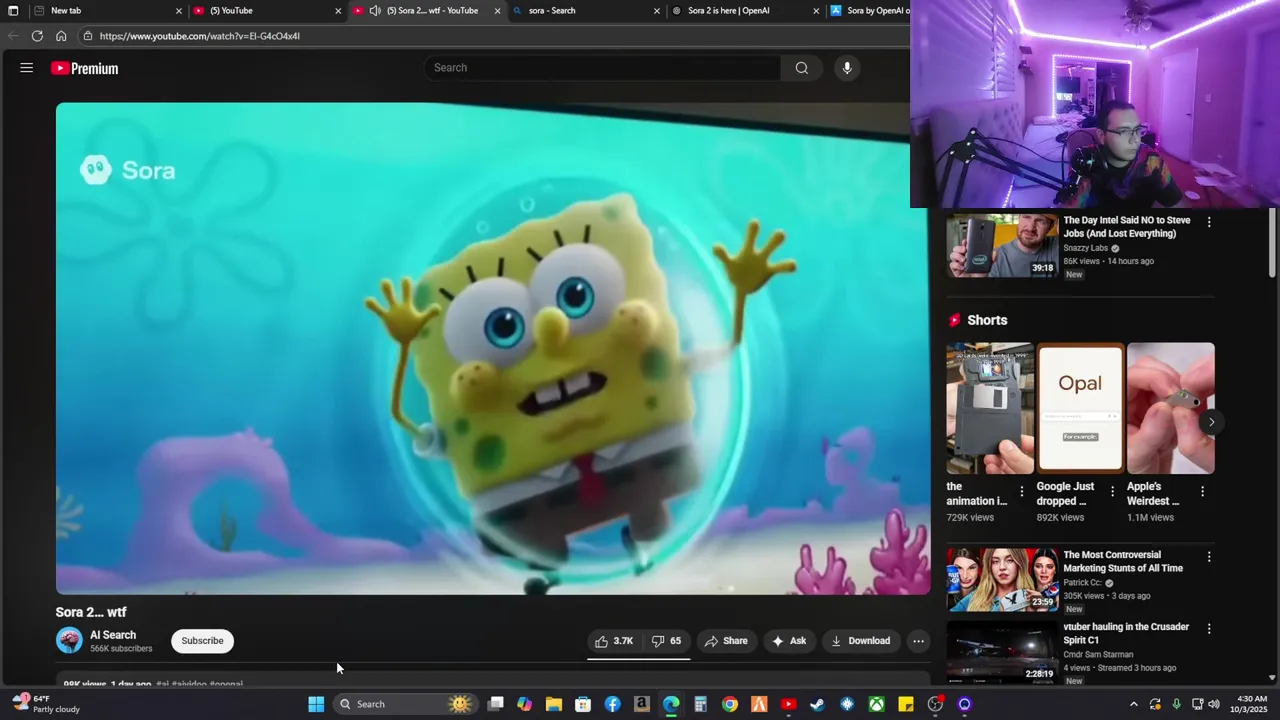The height and width of the screenshot is (720, 1280).
Task: Open more actions ellipsis under the video
Action: click(918, 641)
